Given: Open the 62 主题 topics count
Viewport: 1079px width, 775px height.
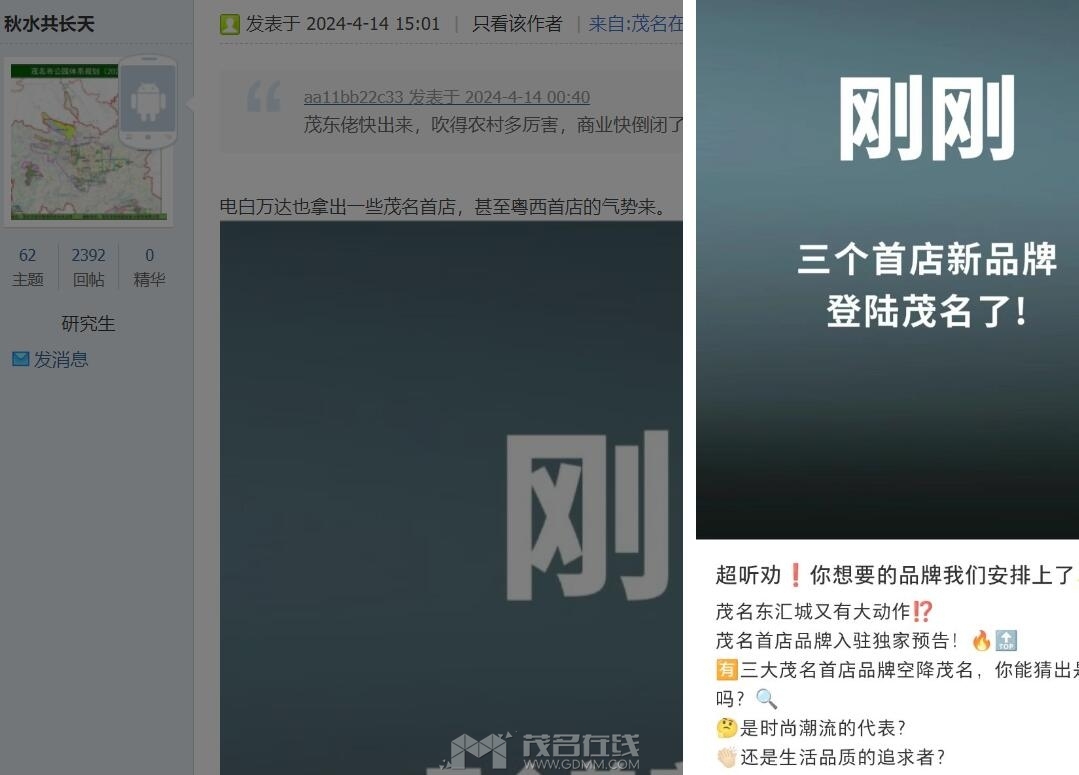Looking at the screenshot, I should coord(28,267).
